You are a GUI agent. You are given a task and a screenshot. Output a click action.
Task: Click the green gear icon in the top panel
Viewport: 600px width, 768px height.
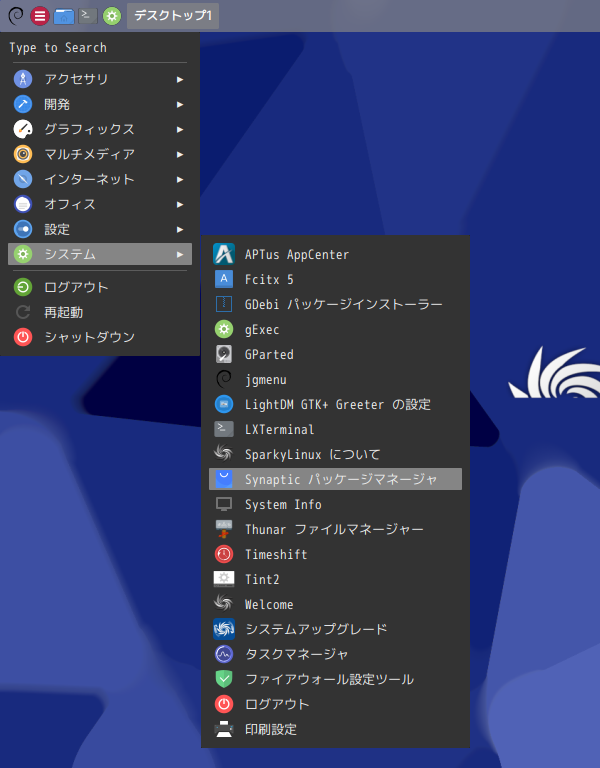112,16
